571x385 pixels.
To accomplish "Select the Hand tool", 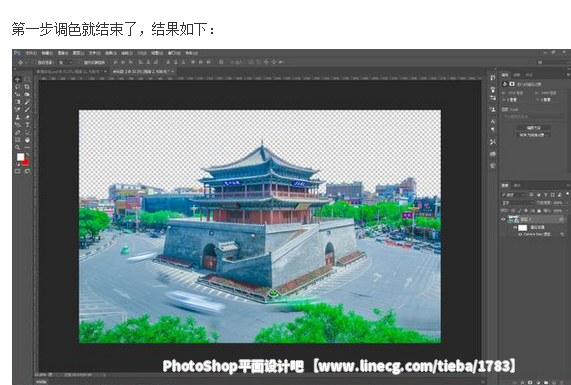I will 27,140.
